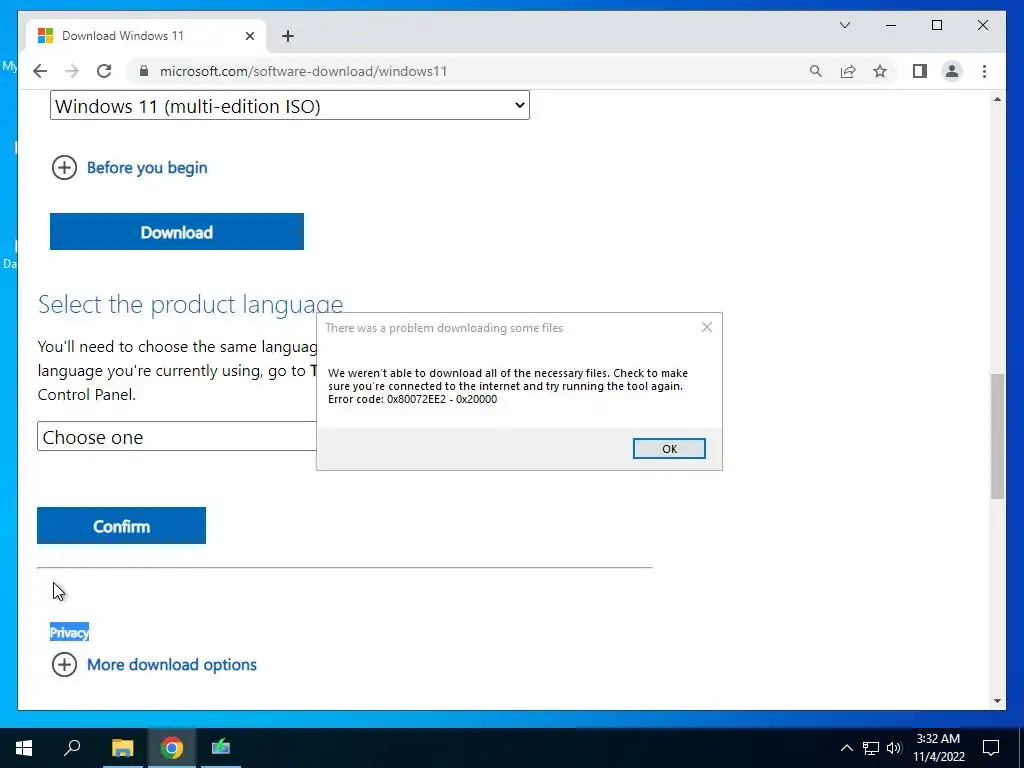
Task: Open a new tab with the plus button
Action: pyautogui.click(x=288, y=36)
